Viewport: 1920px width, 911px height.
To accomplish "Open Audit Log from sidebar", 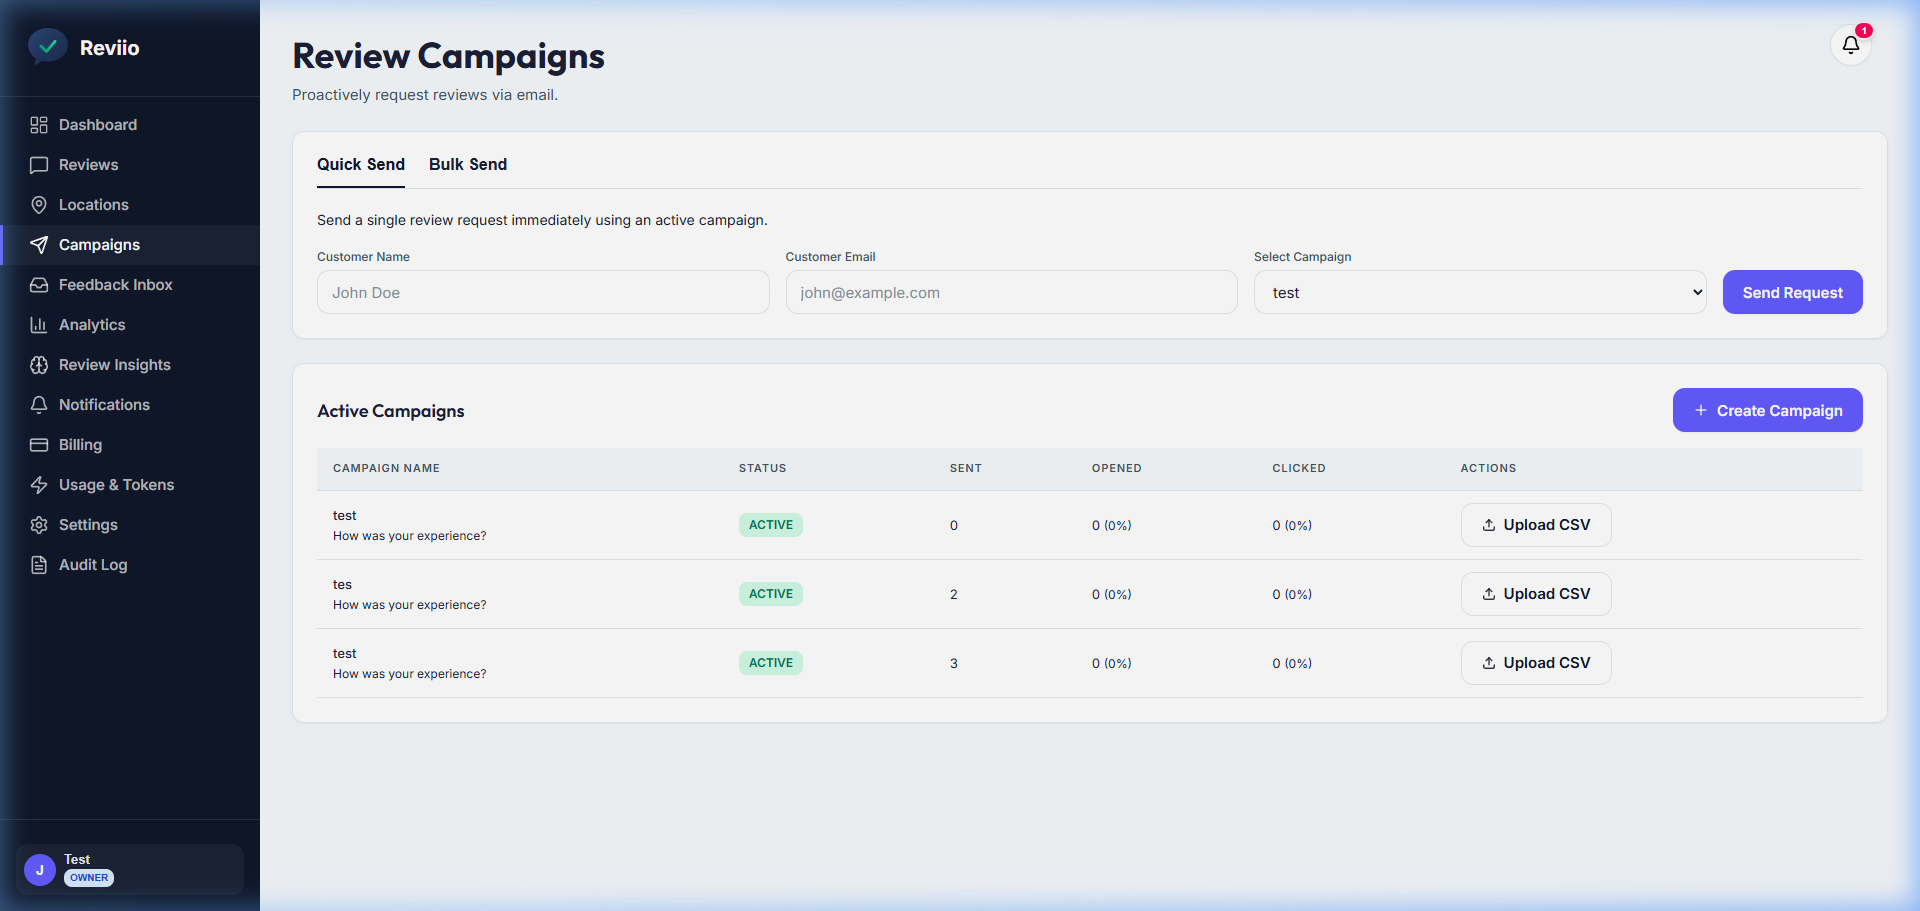I will coord(130,565).
